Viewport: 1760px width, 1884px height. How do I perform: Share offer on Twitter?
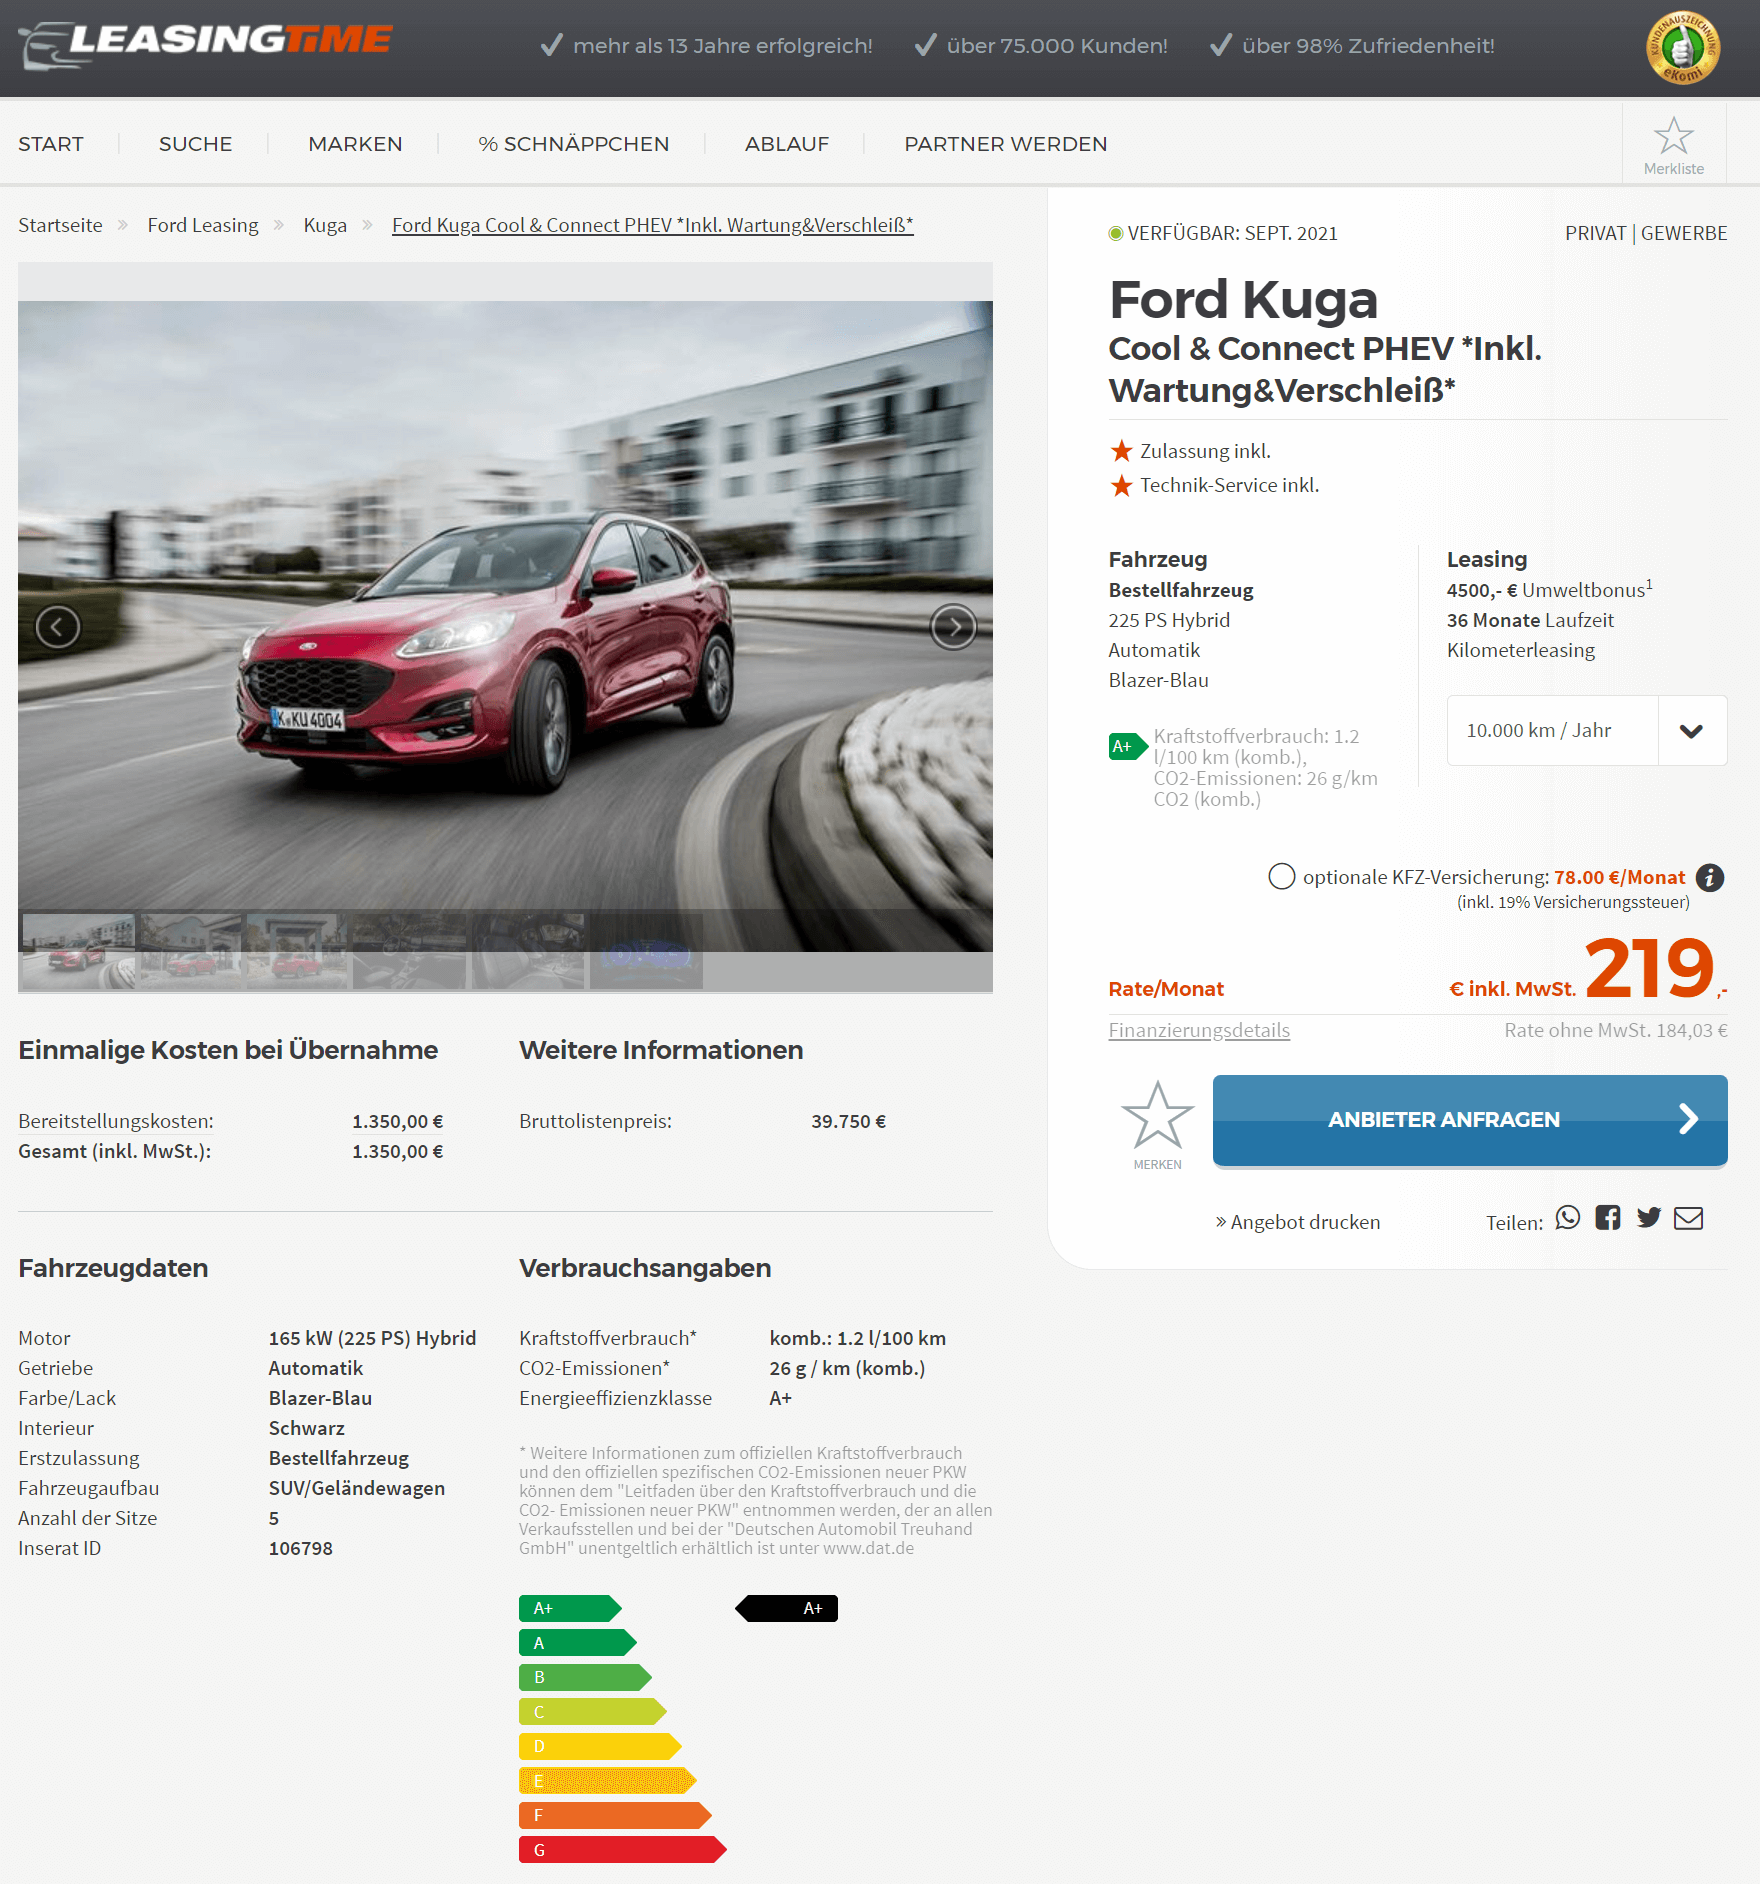tap(1649, 1218)
